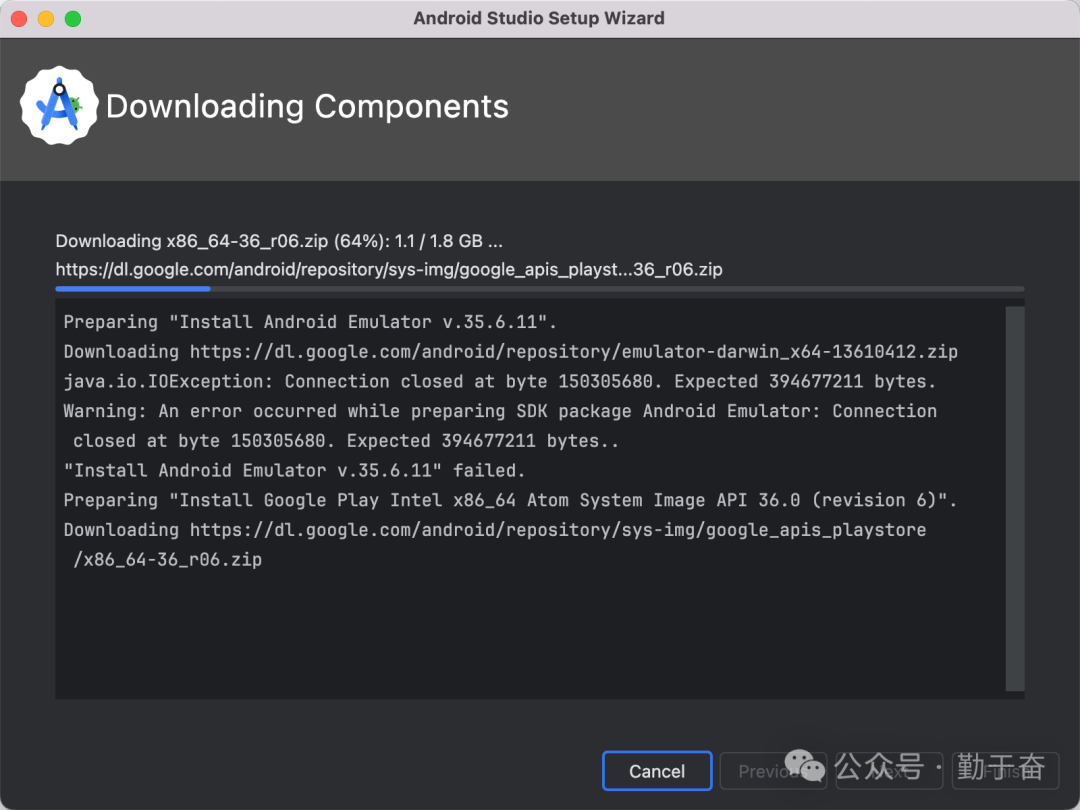Click the green zoom window button
Image resolution: width=1080 pixels, height=810 pixels.
[73, 19]
